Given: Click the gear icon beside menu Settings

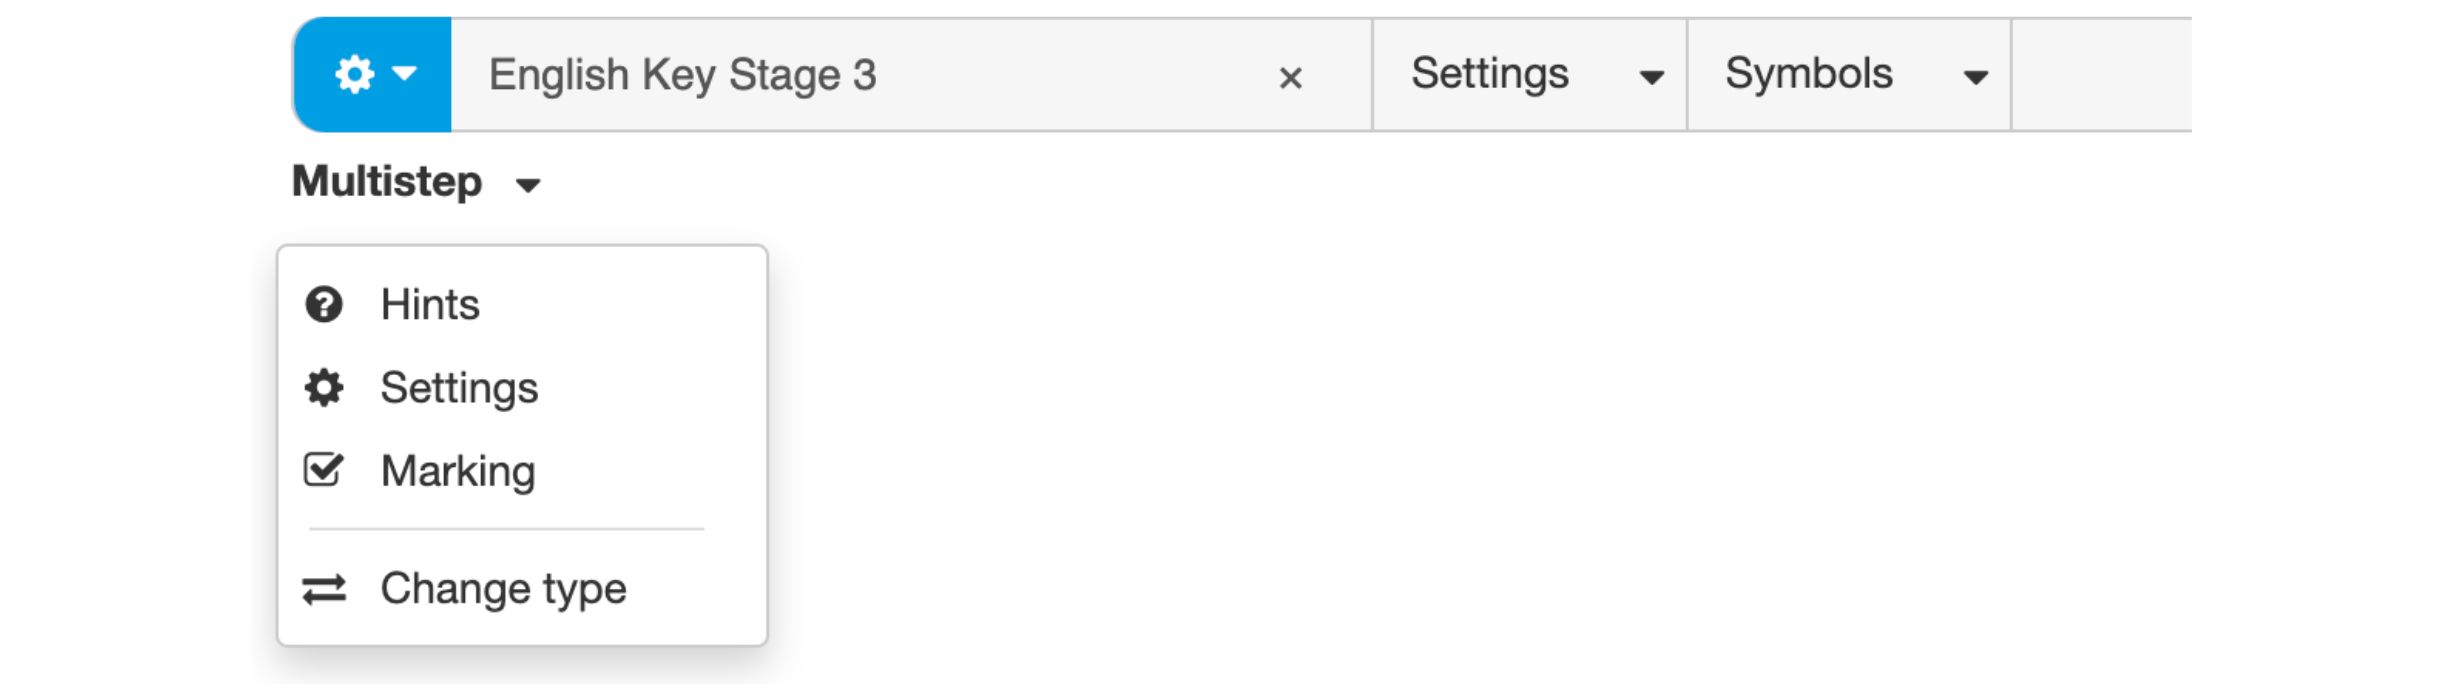Looking at the screenshot, I should [x=324, y=388].
